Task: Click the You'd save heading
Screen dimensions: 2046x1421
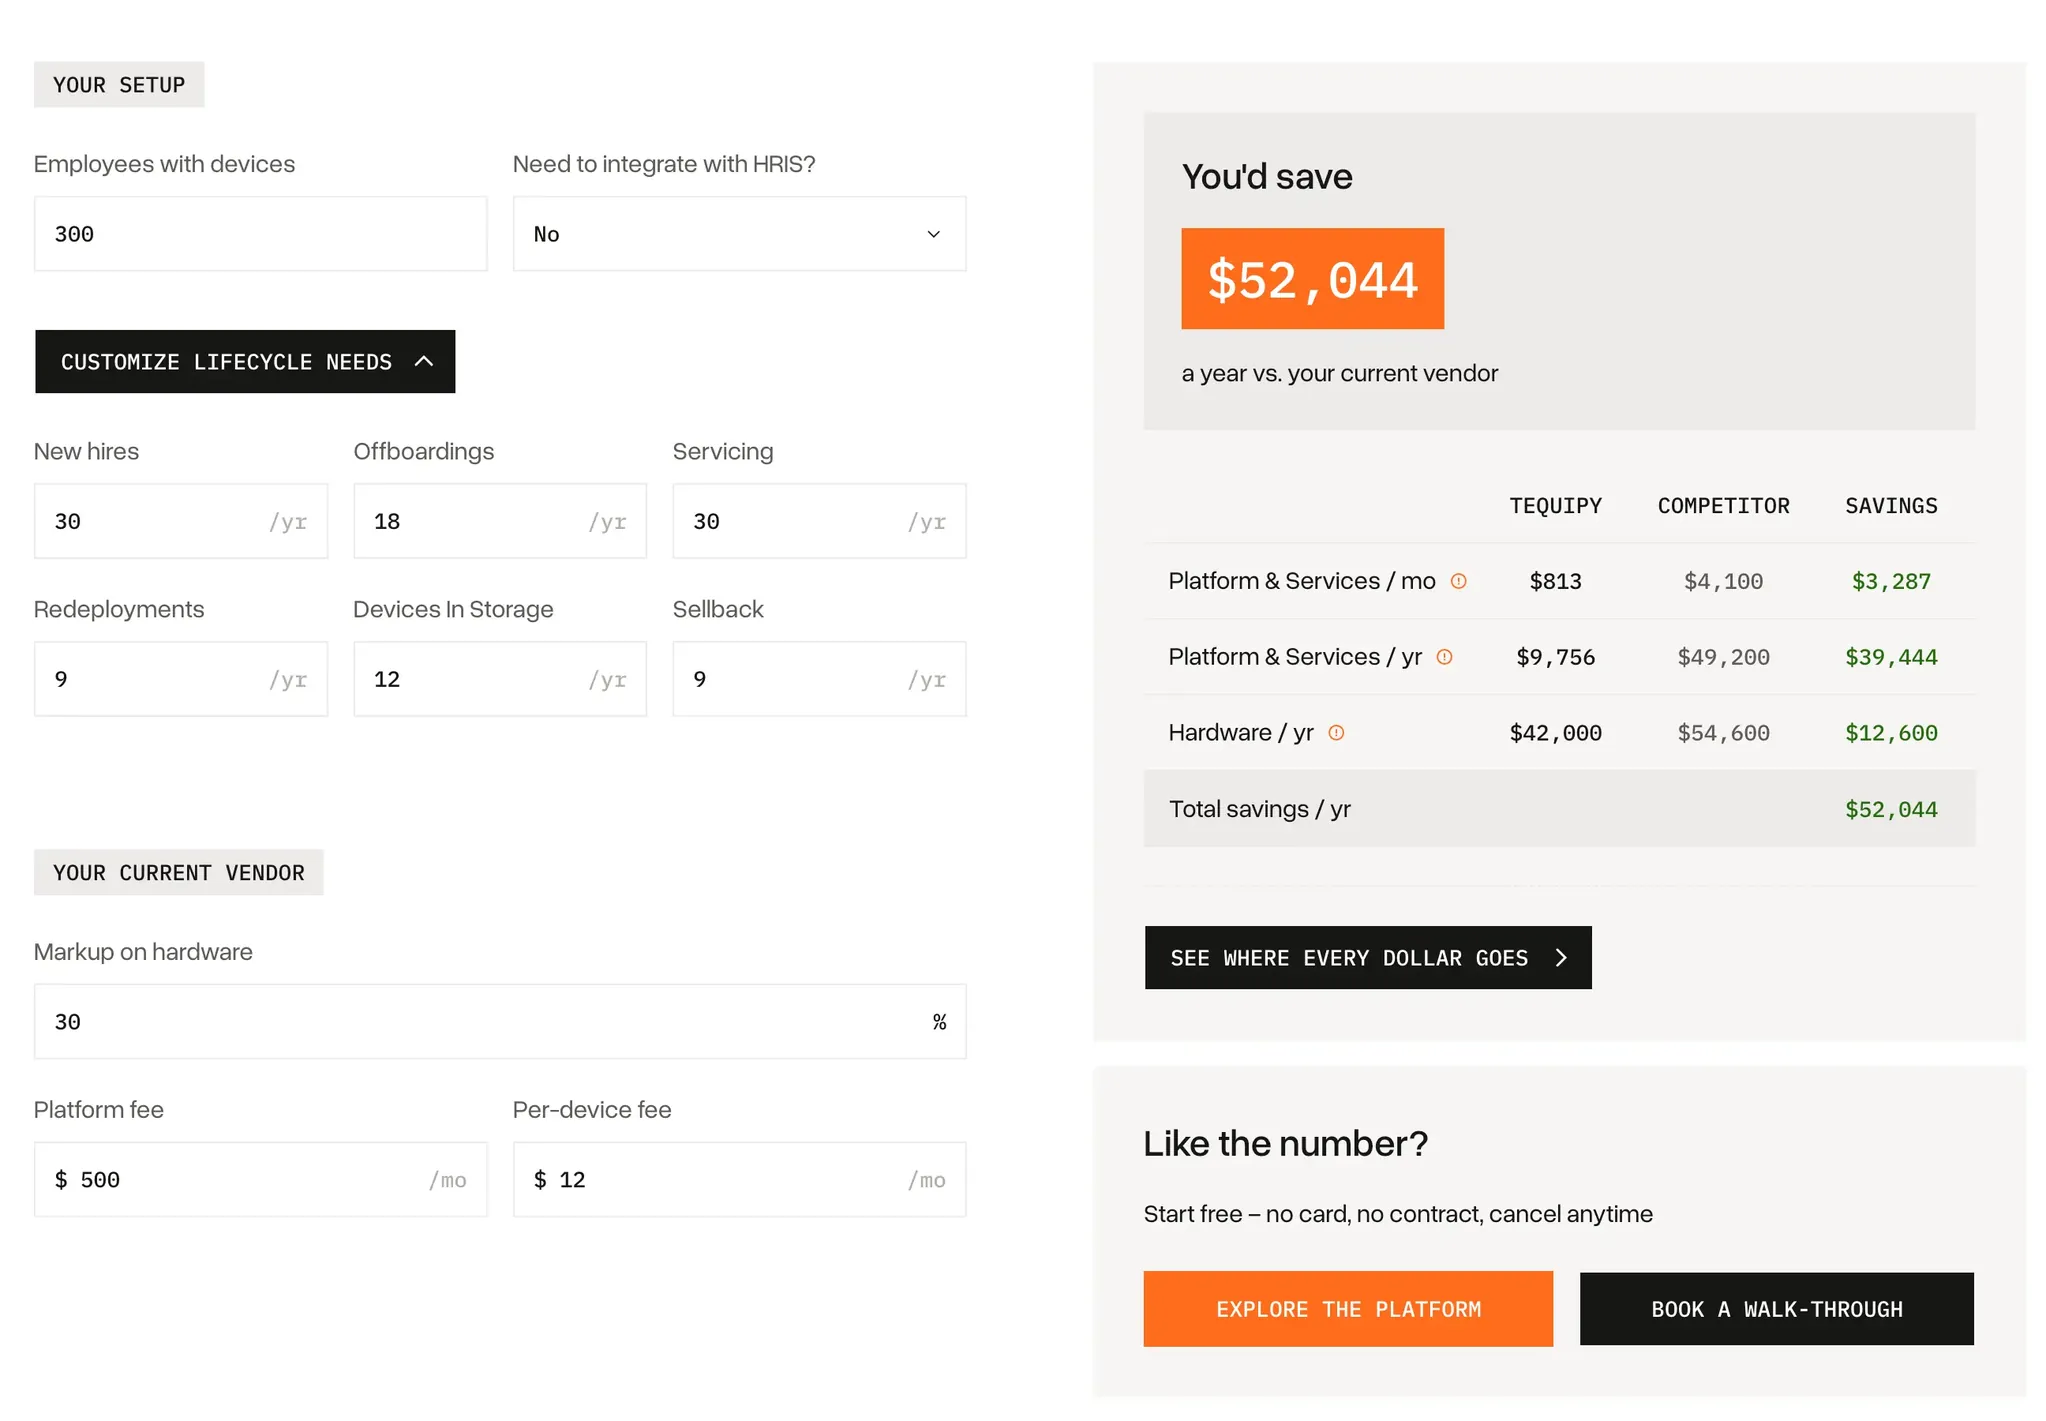Action: tap(1267, 177)
